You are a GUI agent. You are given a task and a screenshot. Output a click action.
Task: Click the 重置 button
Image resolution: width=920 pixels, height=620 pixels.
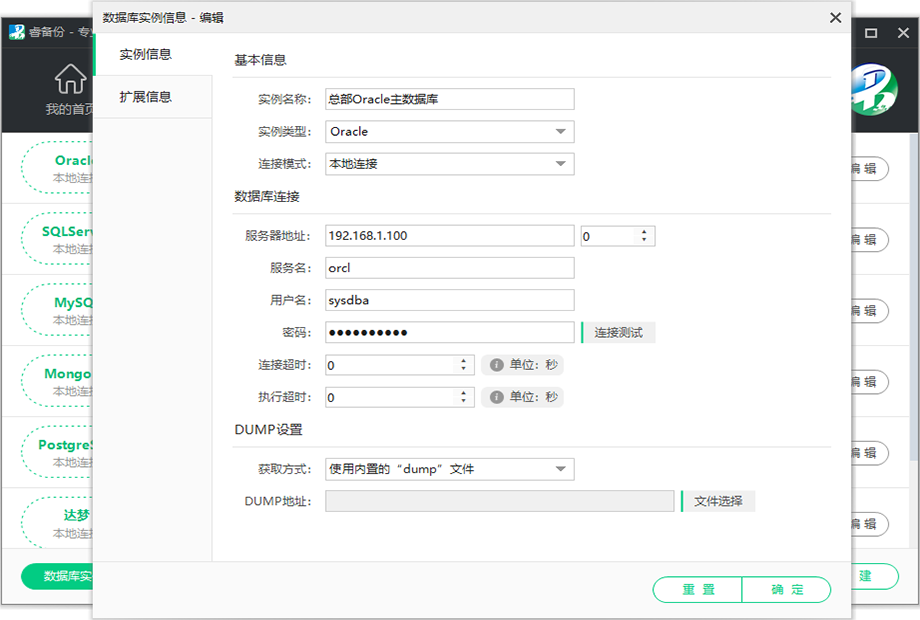pos(698,589)
